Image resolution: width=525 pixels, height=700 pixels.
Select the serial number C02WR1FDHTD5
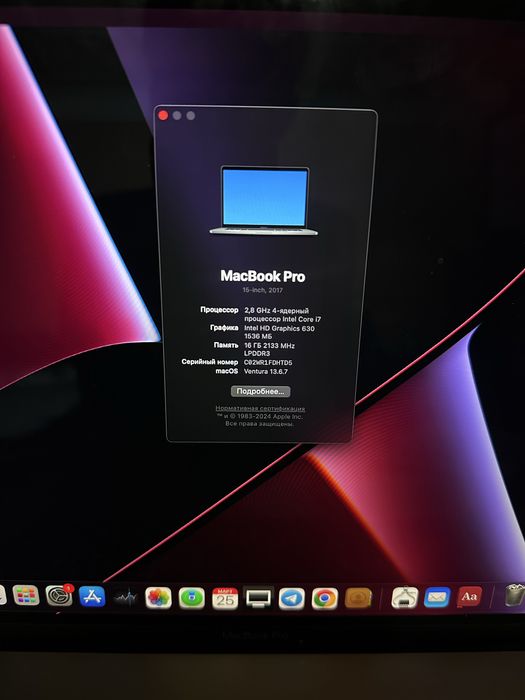coord(268,362)
